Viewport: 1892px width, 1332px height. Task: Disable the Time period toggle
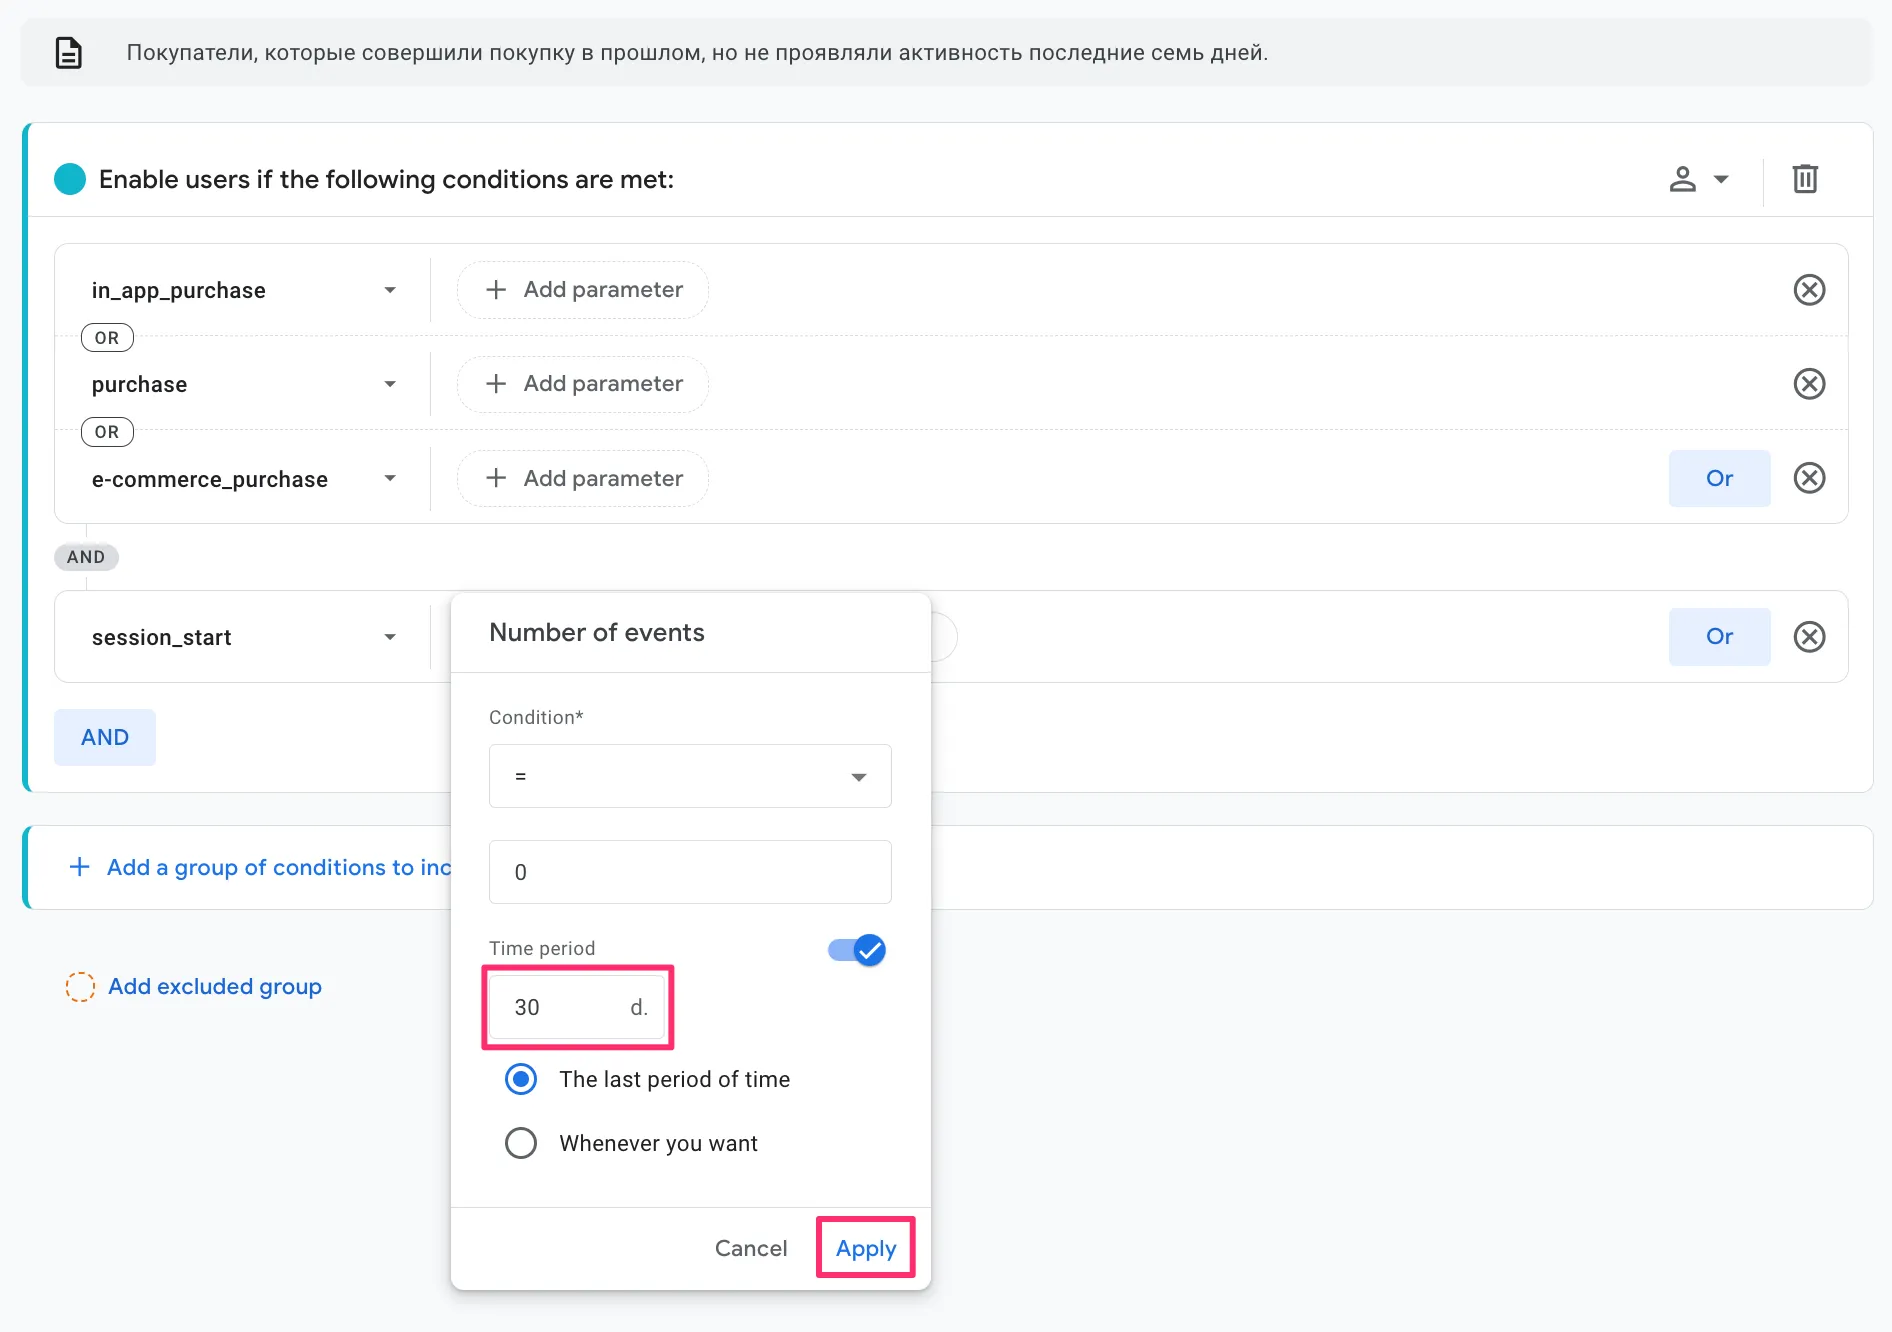pyautogui.click(x=857, y=950)
